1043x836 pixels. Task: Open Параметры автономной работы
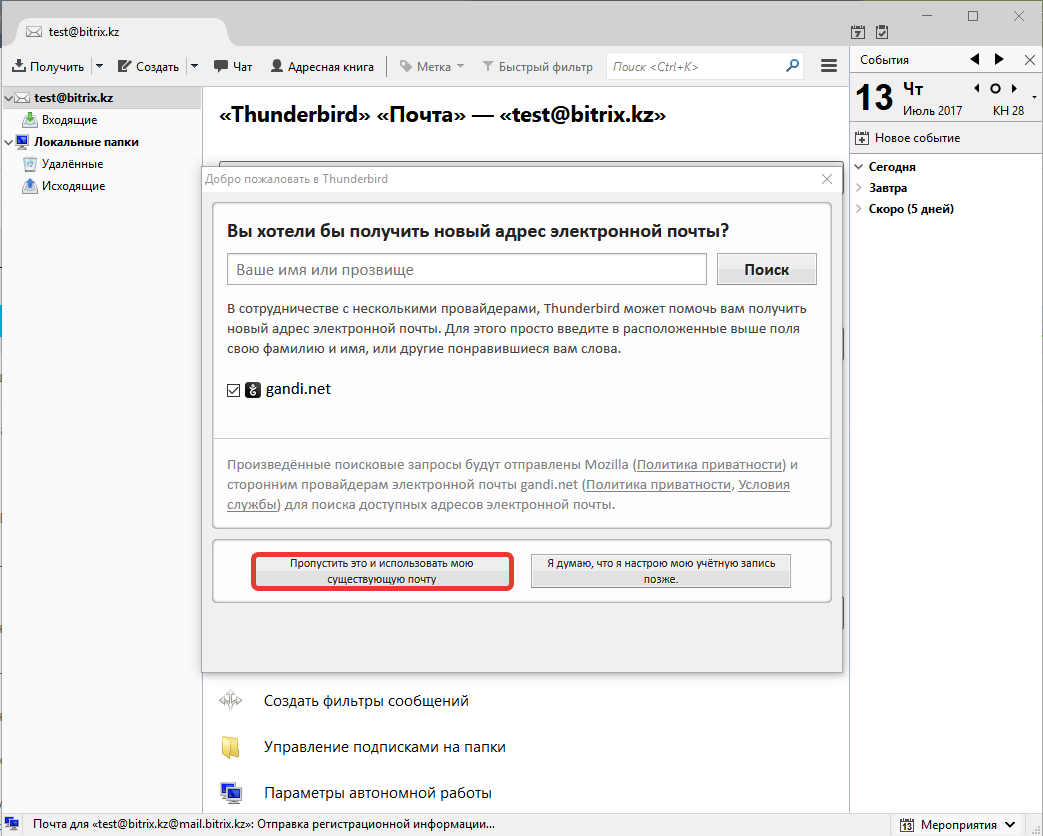pos(378,792)
